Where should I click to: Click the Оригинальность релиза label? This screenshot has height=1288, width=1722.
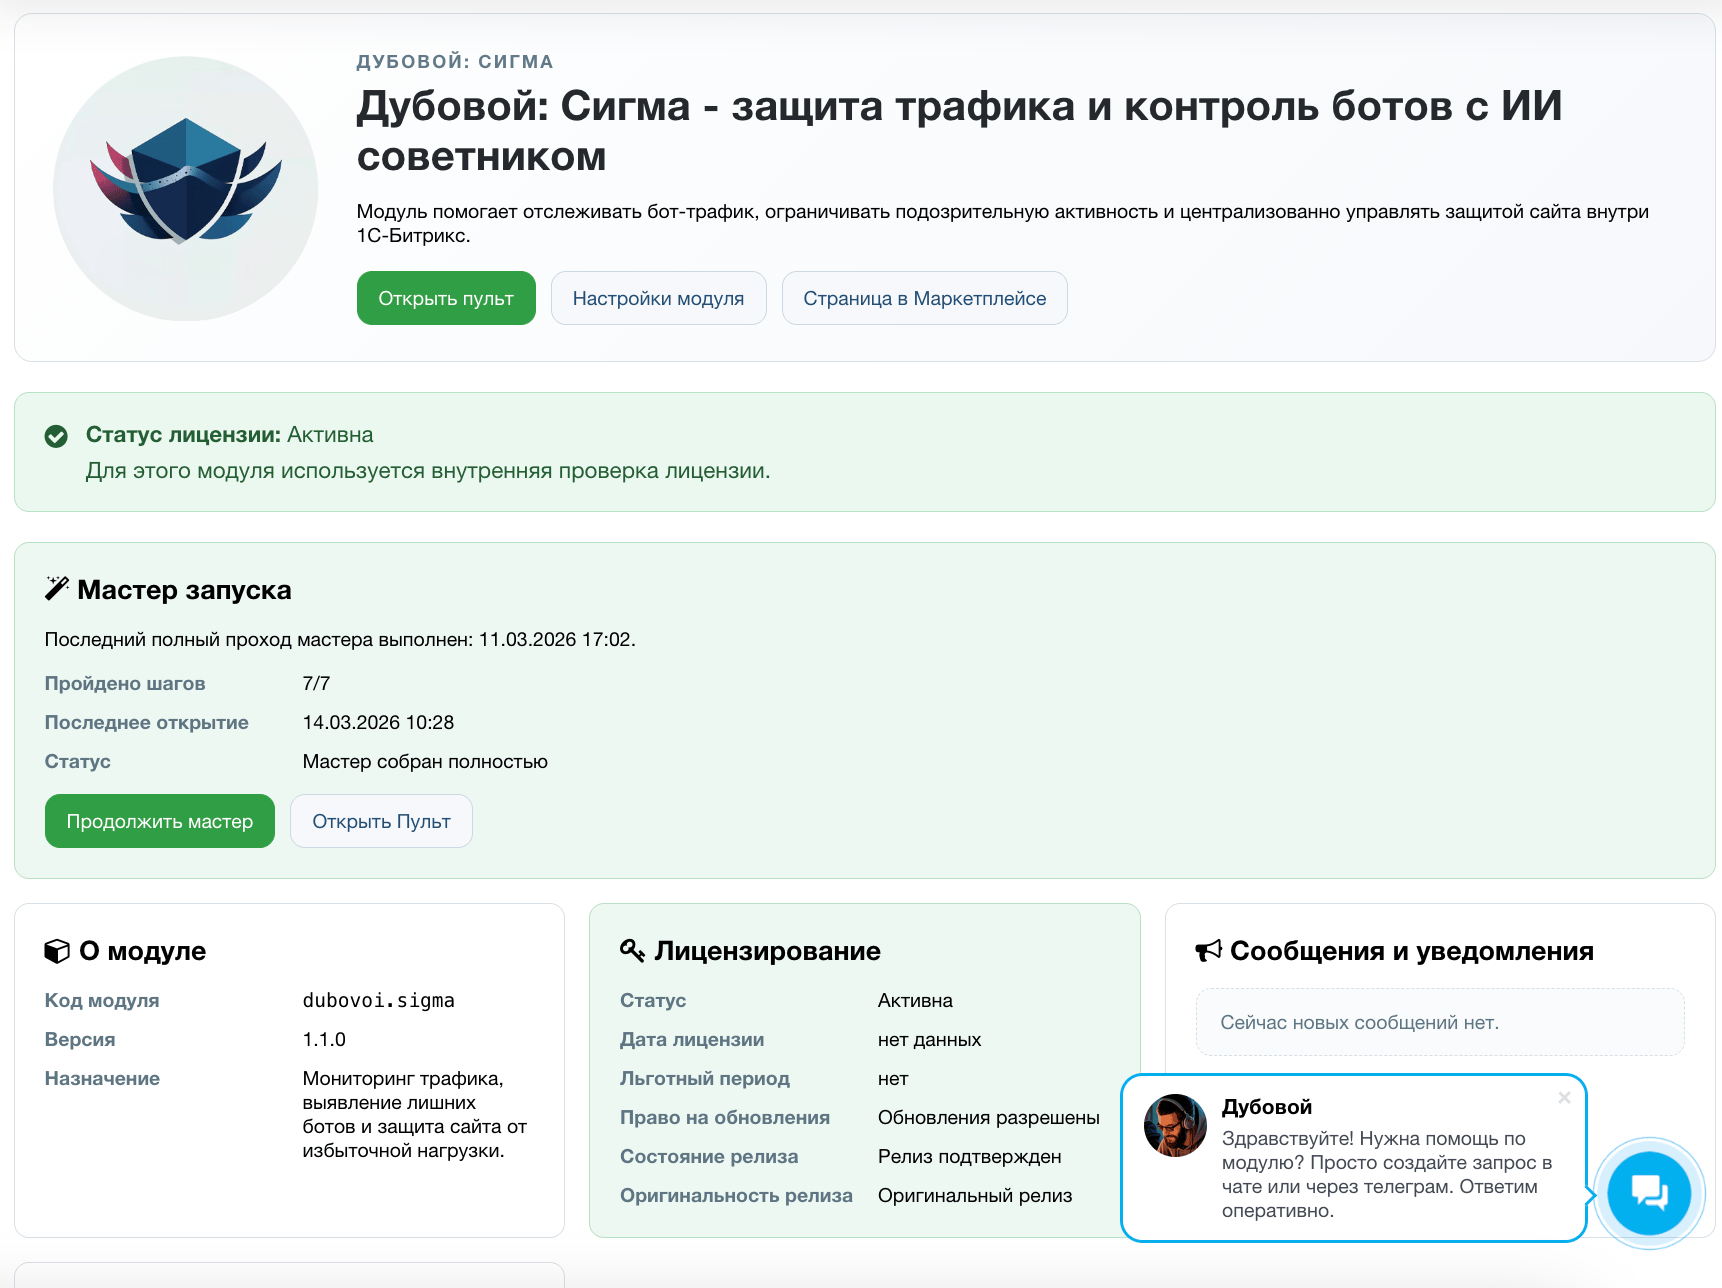coord(736,1195)
